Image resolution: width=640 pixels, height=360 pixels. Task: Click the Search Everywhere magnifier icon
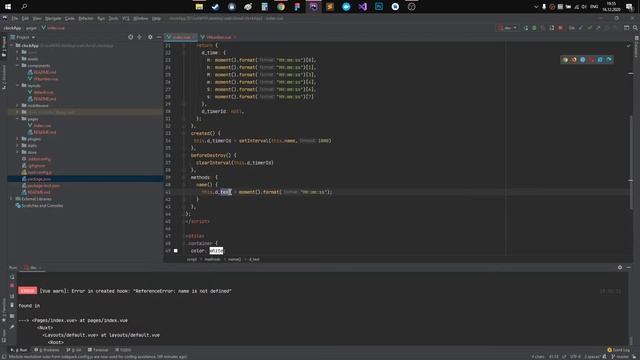[x=635, y=28]
